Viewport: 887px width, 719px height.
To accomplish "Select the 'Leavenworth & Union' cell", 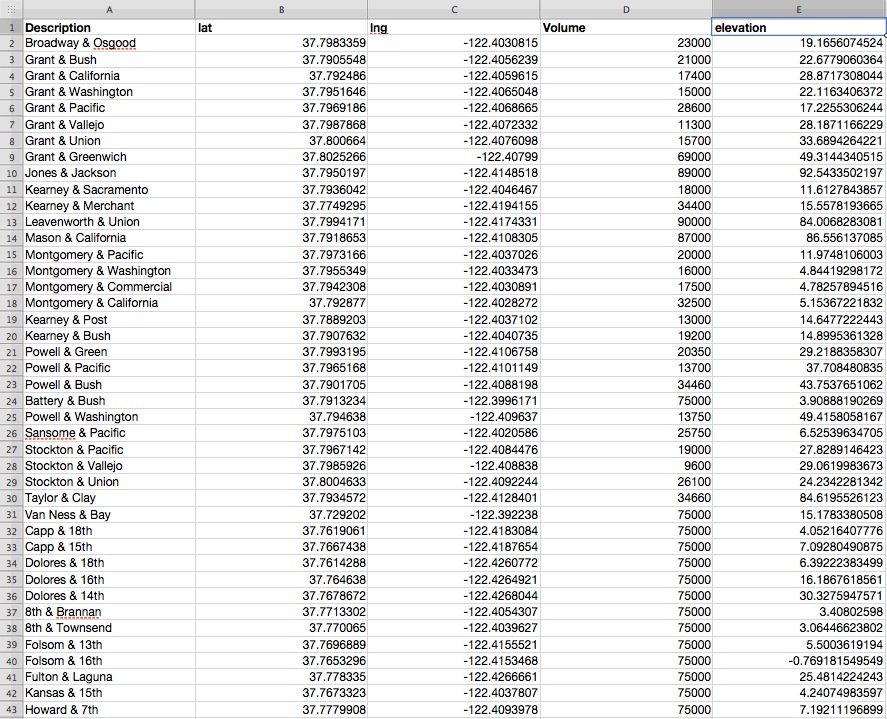I will click(x=109, y=222).
